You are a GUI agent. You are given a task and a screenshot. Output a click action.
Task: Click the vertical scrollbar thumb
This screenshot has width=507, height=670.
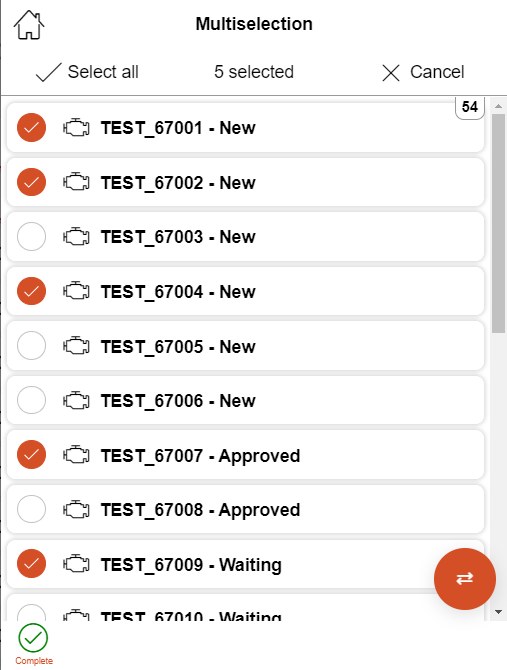pyautogui.click(x=498, y=223)
